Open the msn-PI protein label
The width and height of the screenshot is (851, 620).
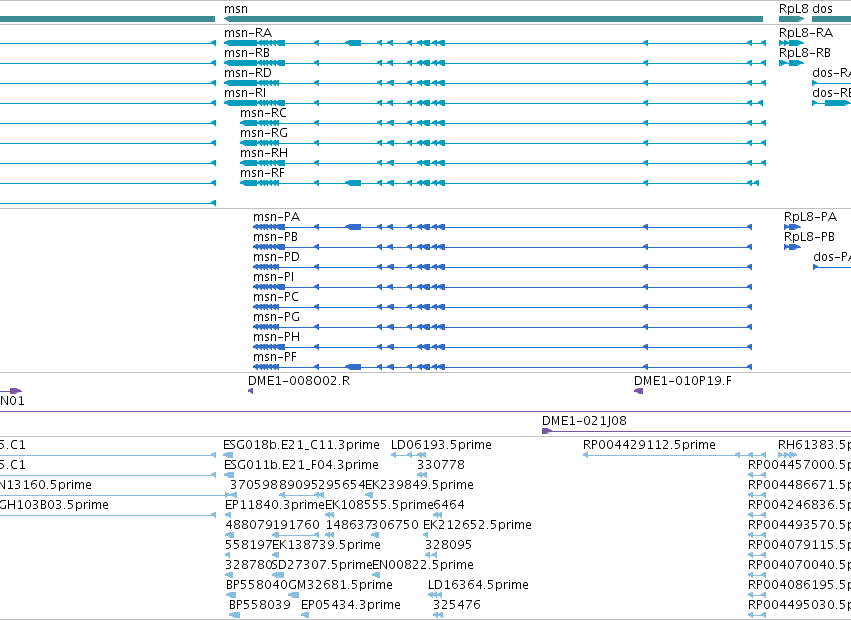(274, 277)
